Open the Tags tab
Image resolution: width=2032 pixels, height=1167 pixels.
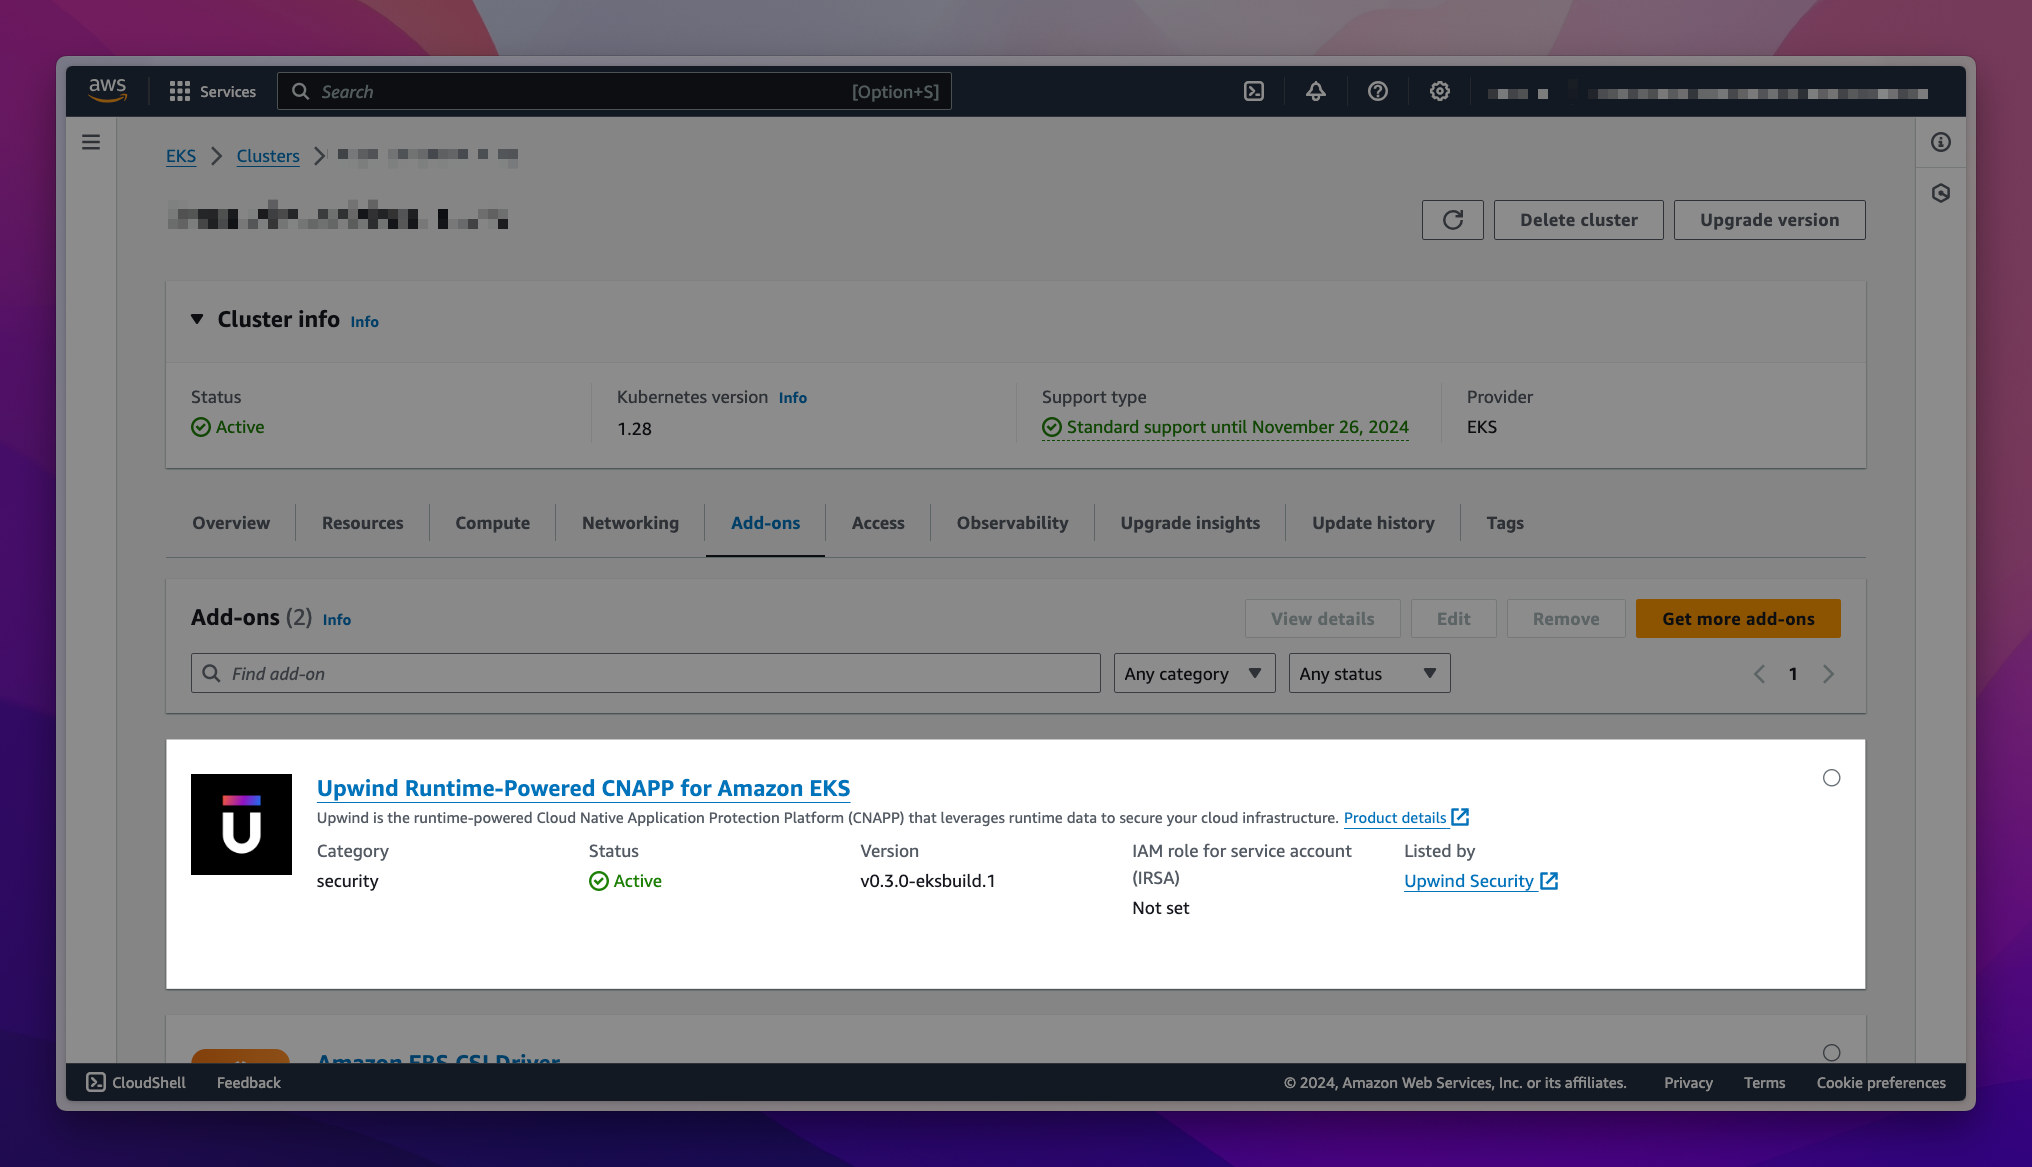click(x=1505, y=523)
